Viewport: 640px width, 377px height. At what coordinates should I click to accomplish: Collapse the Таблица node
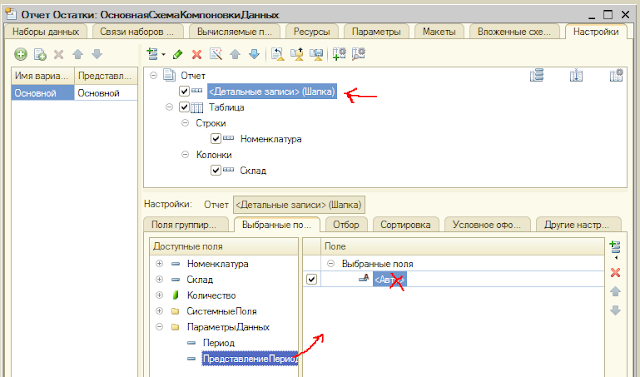(169, 107)
